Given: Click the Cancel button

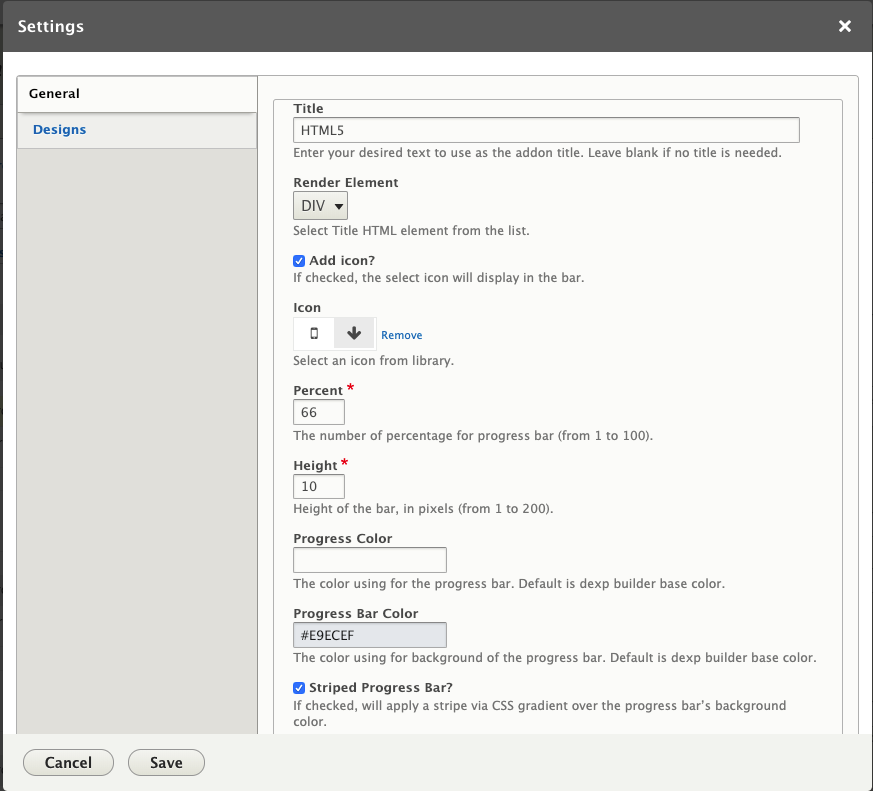Looking at the screenshot, I should (68, 763).
